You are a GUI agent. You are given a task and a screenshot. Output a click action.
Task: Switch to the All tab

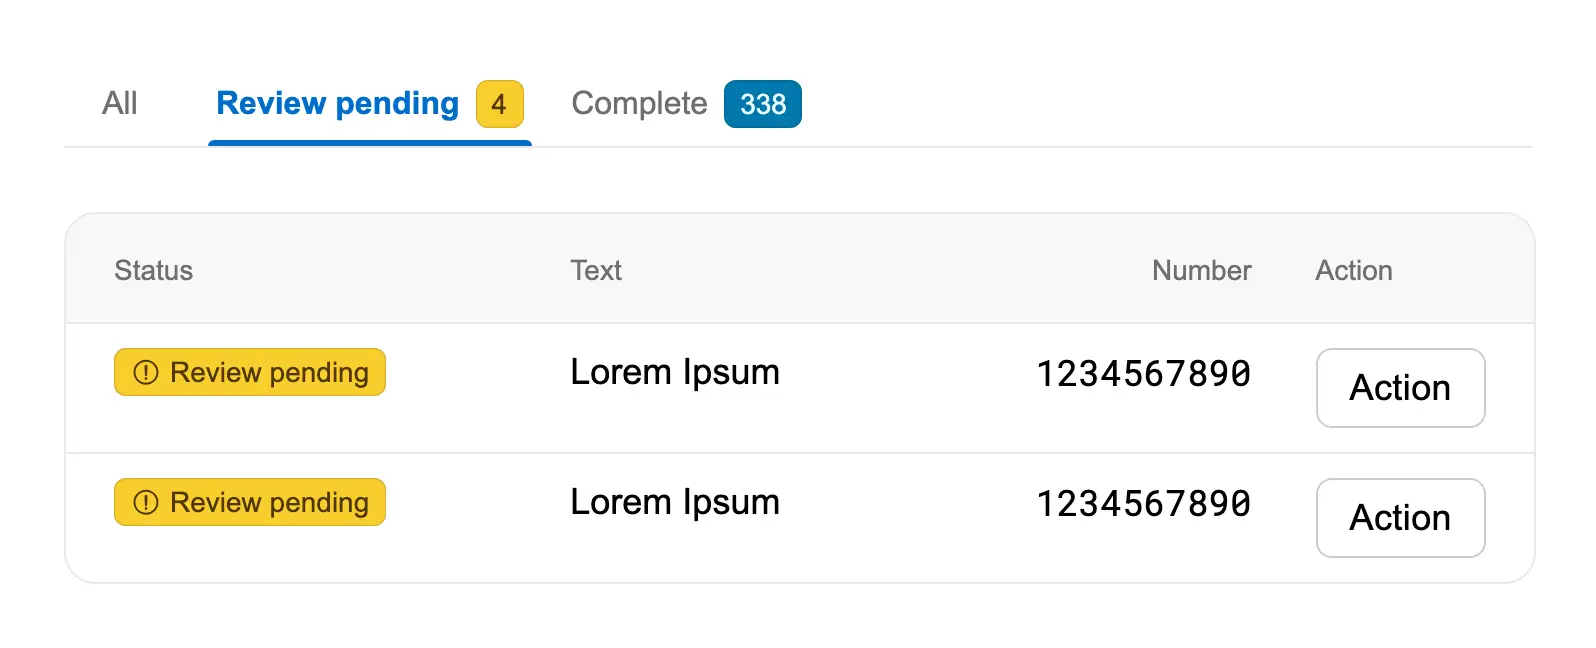[x=120, y=104]
